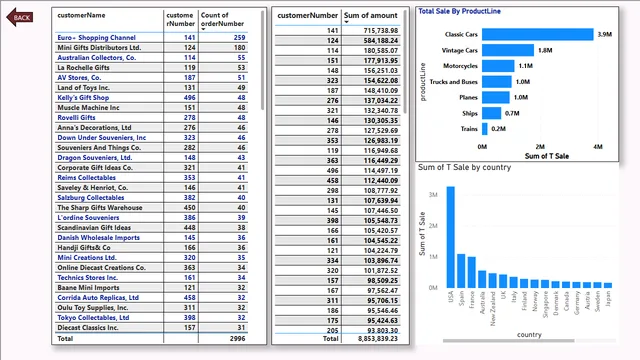Image resolution: width=640 pixels, height=360 pixels.
Task: Select AV Stores, Co. row
Action: [x=151, y=78]
